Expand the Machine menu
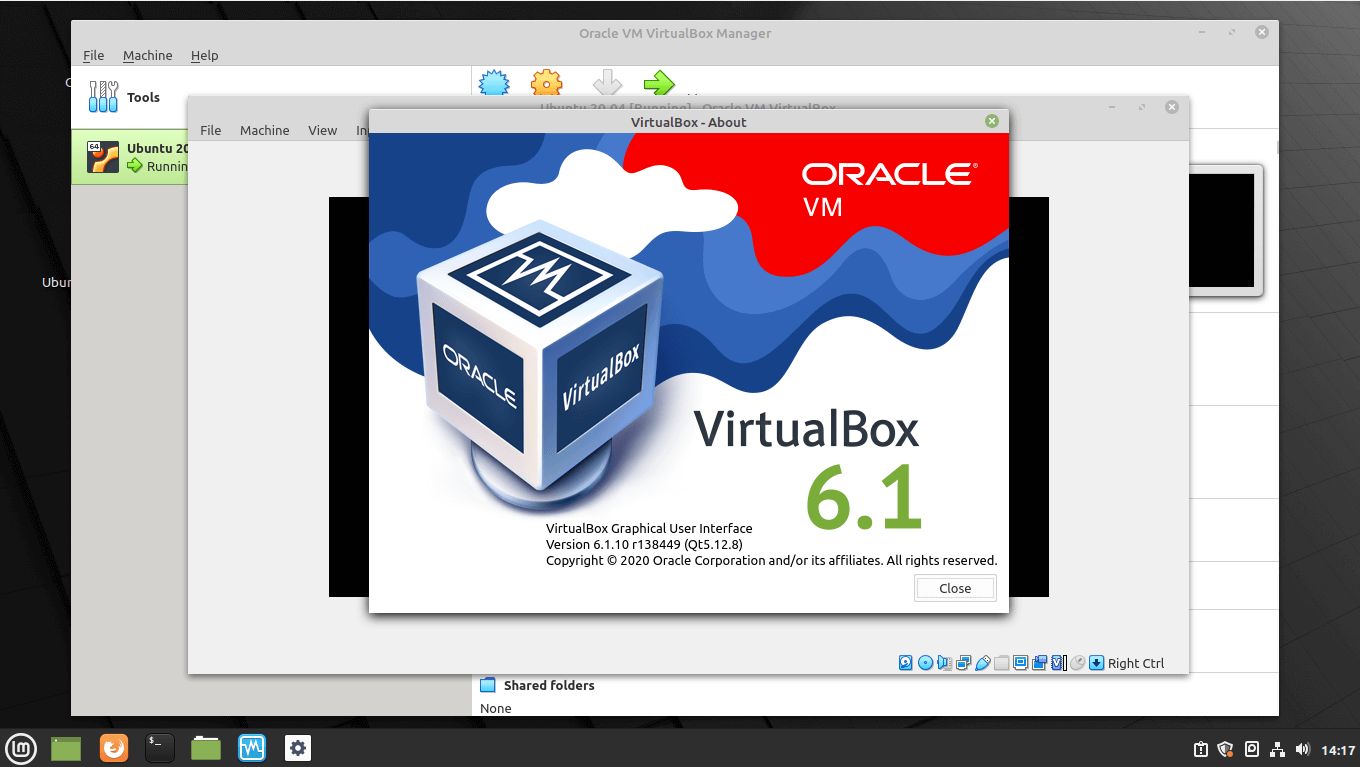The image size is (1360, 767). pos(264,130)
